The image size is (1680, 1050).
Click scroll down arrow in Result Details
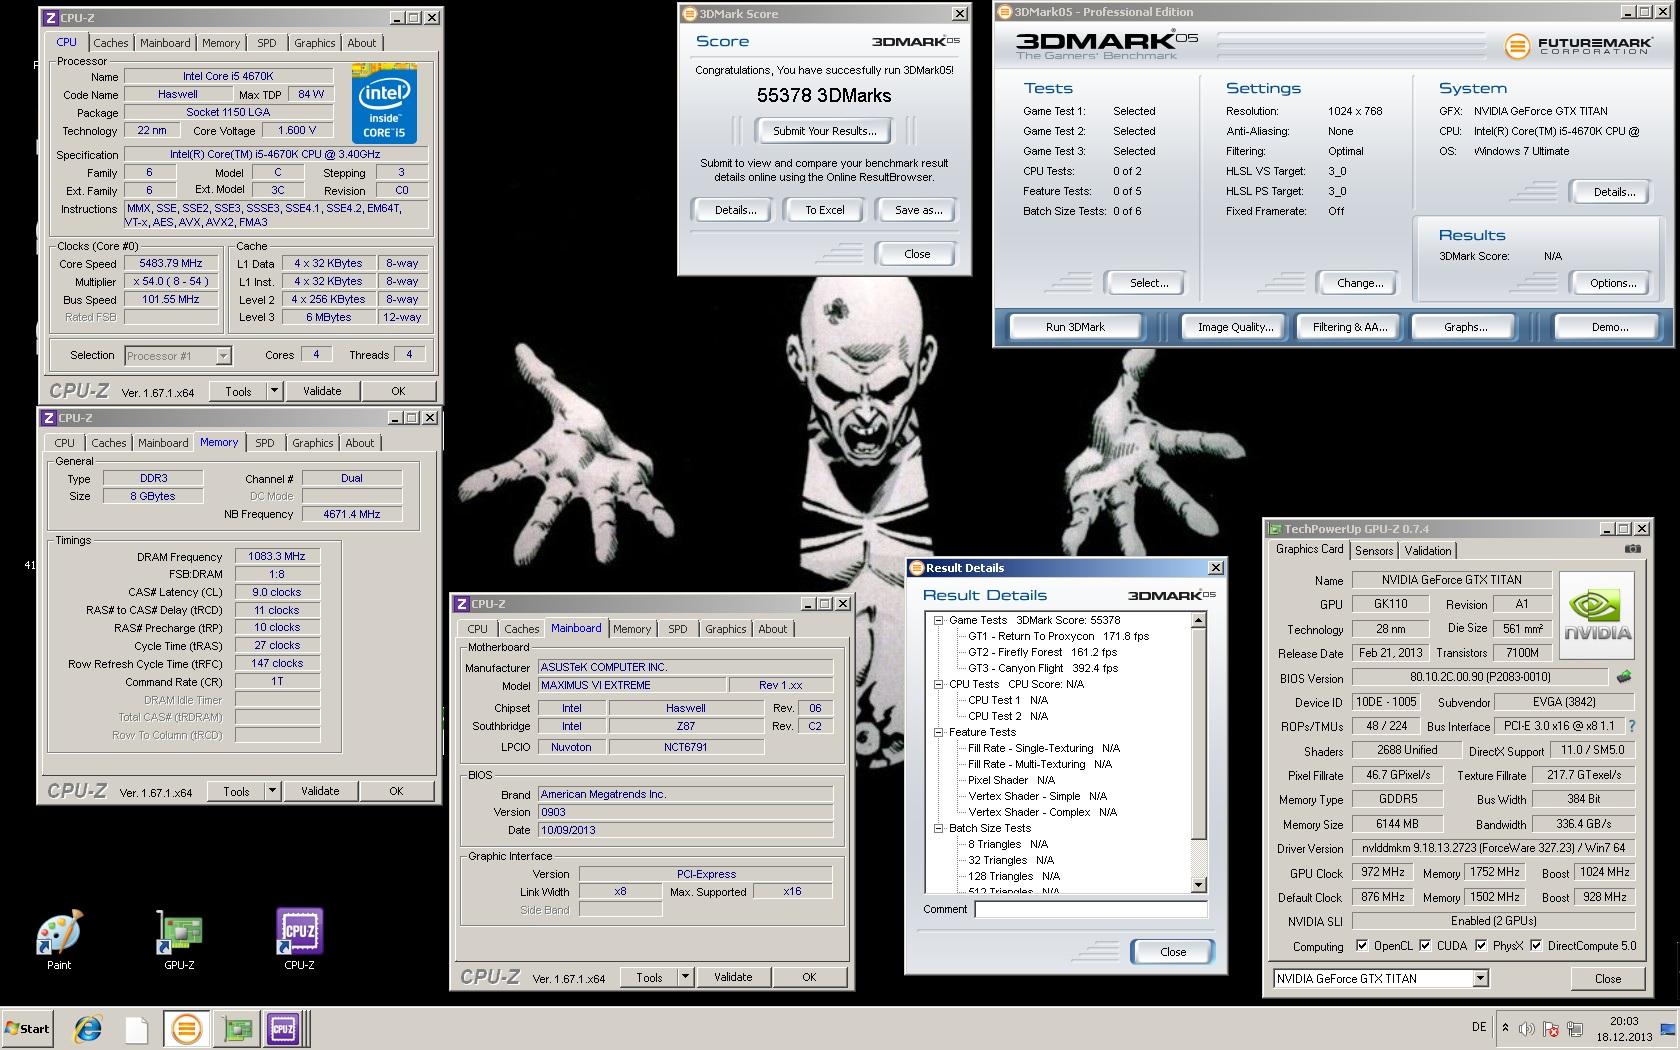(x=1199, y=885)
